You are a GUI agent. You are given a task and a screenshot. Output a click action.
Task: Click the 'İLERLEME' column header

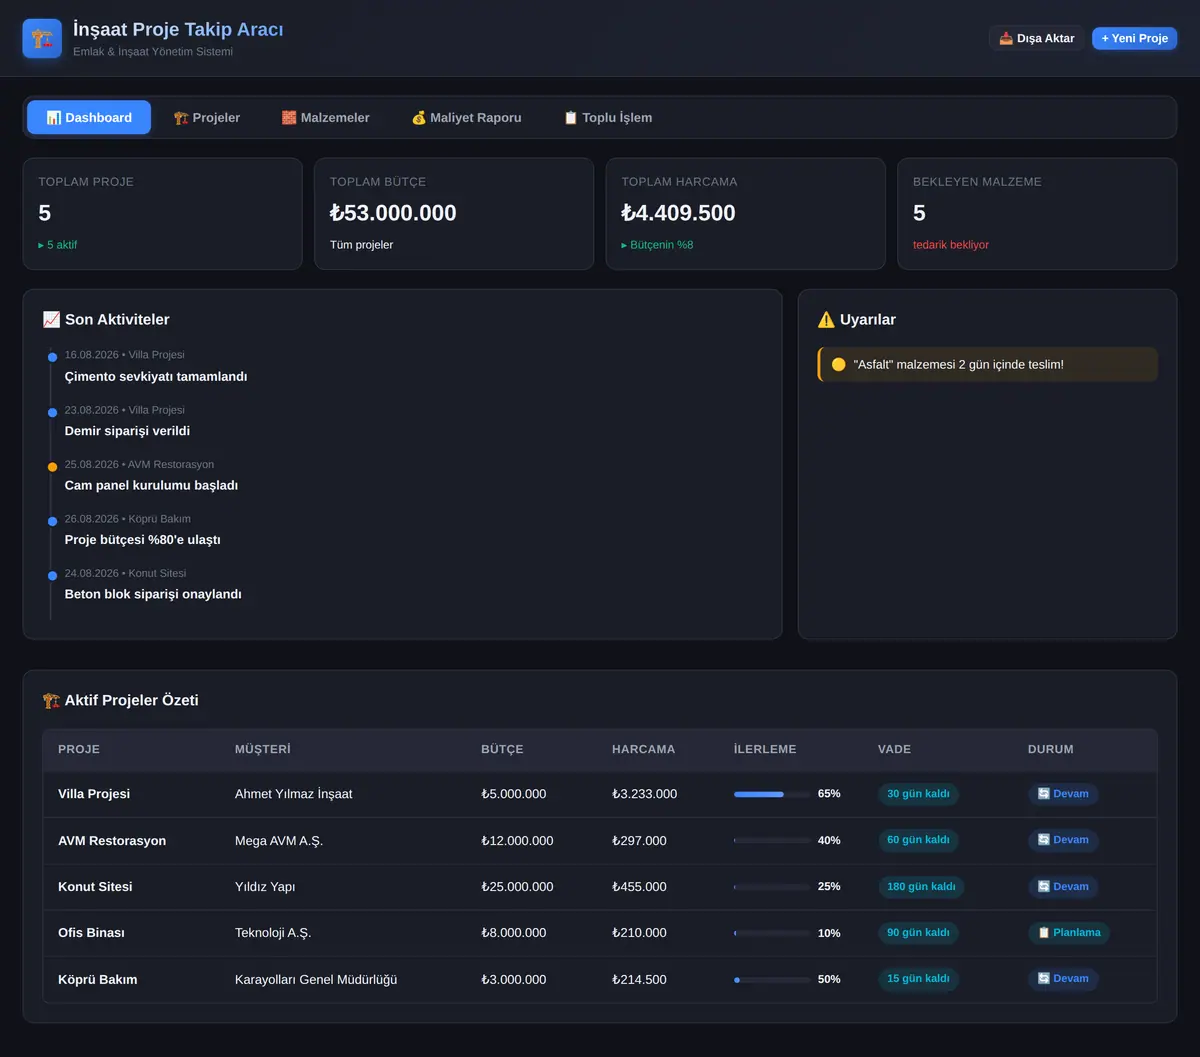coord(765,749)
